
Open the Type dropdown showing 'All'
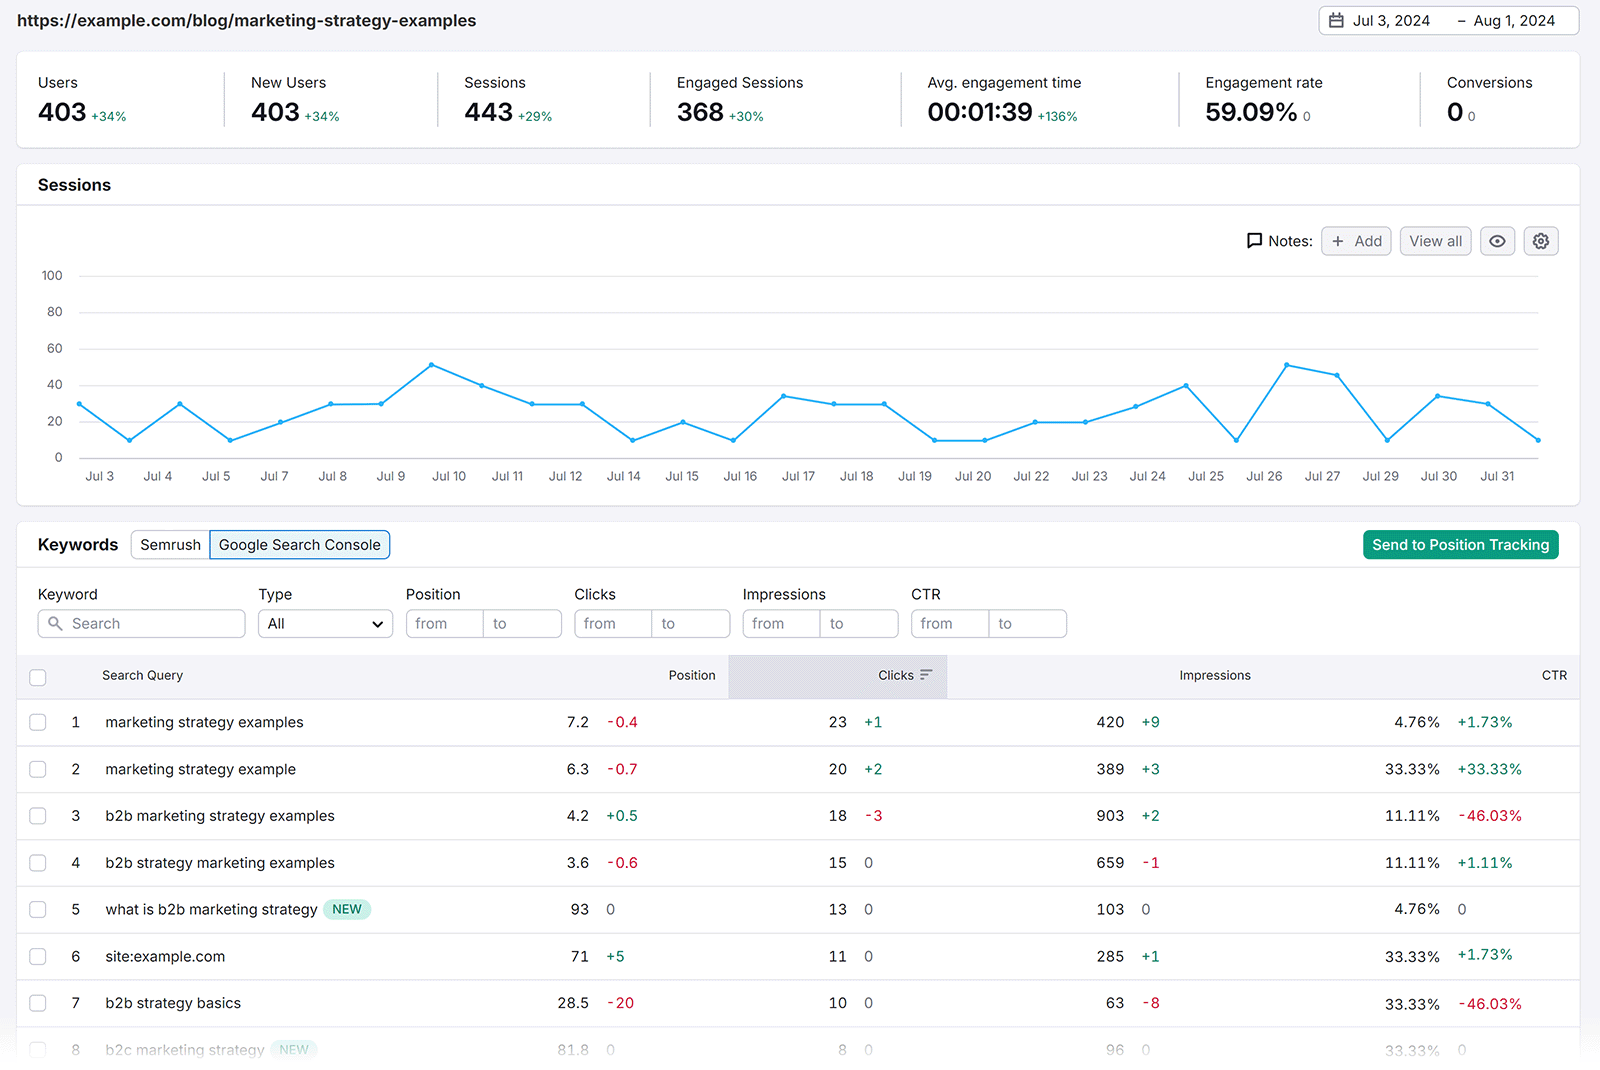point(325,623)
